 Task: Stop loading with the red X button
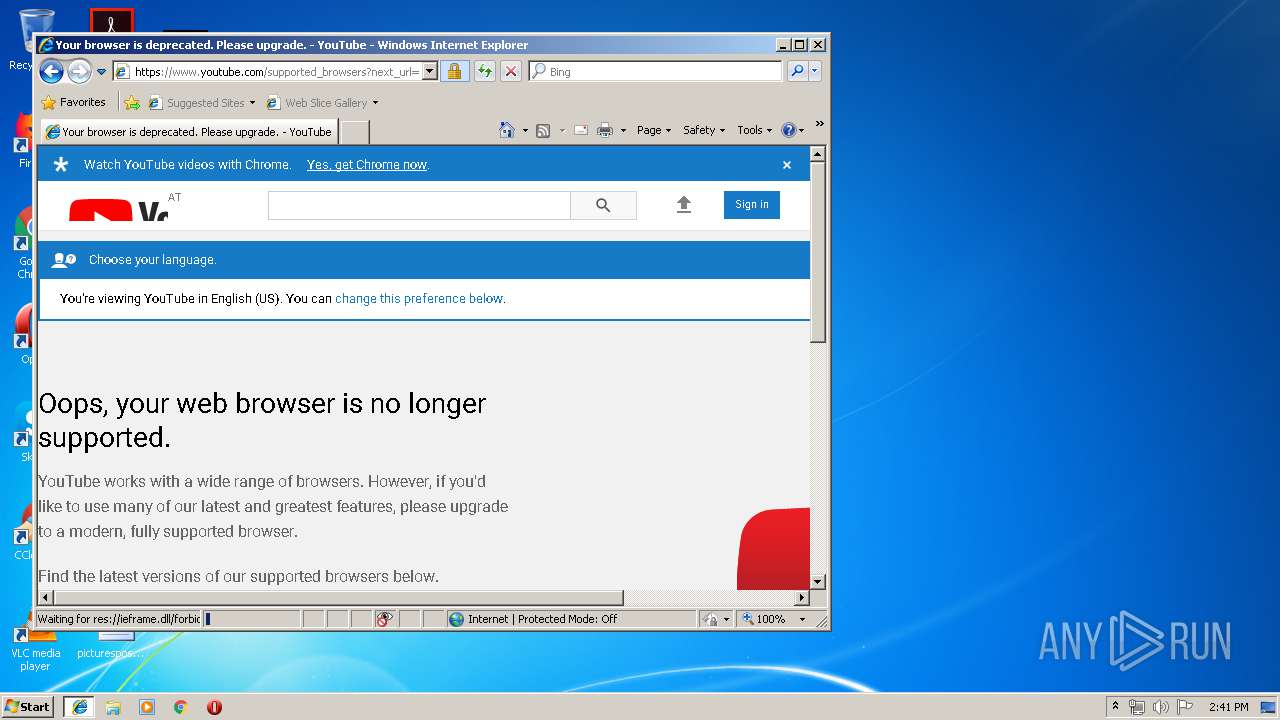pyautogui.click(x=510, y=71)
